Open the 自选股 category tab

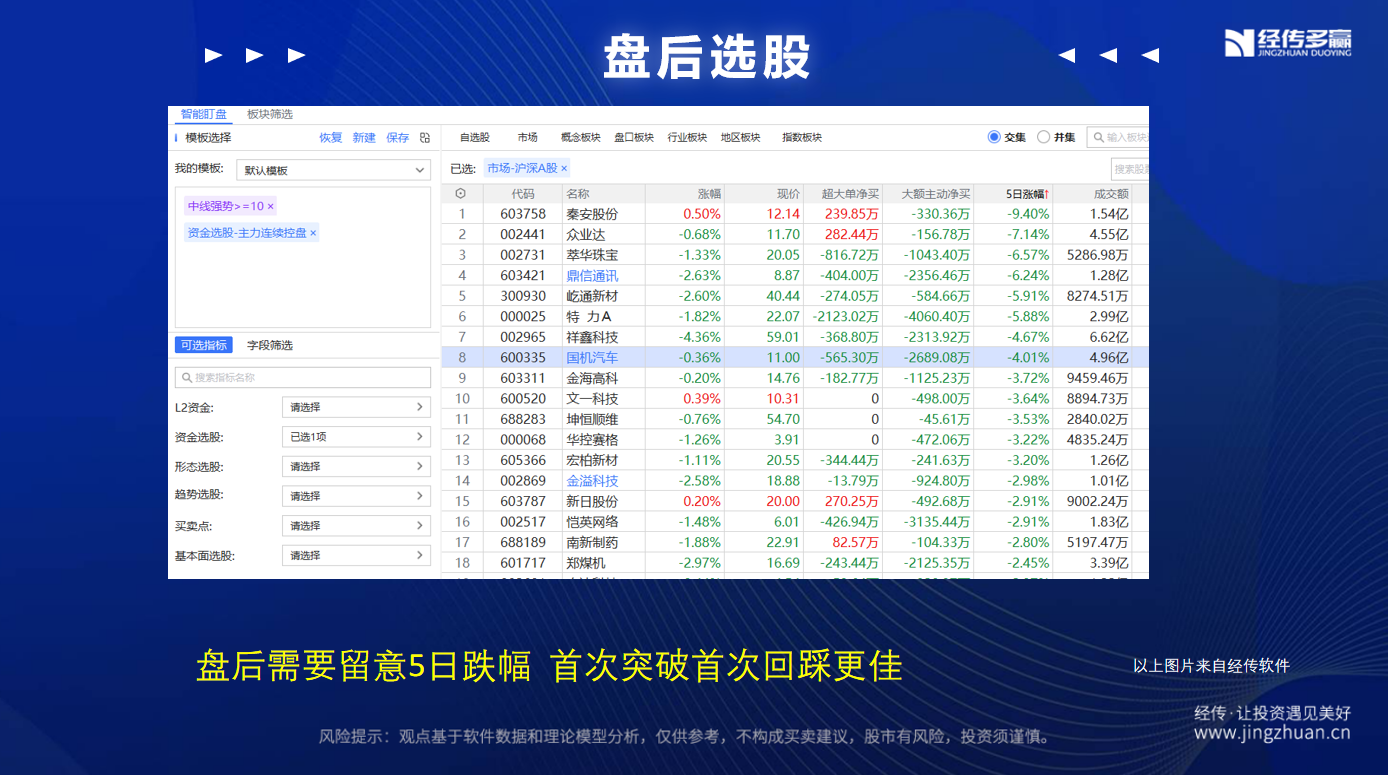click(x=475, y=138)
